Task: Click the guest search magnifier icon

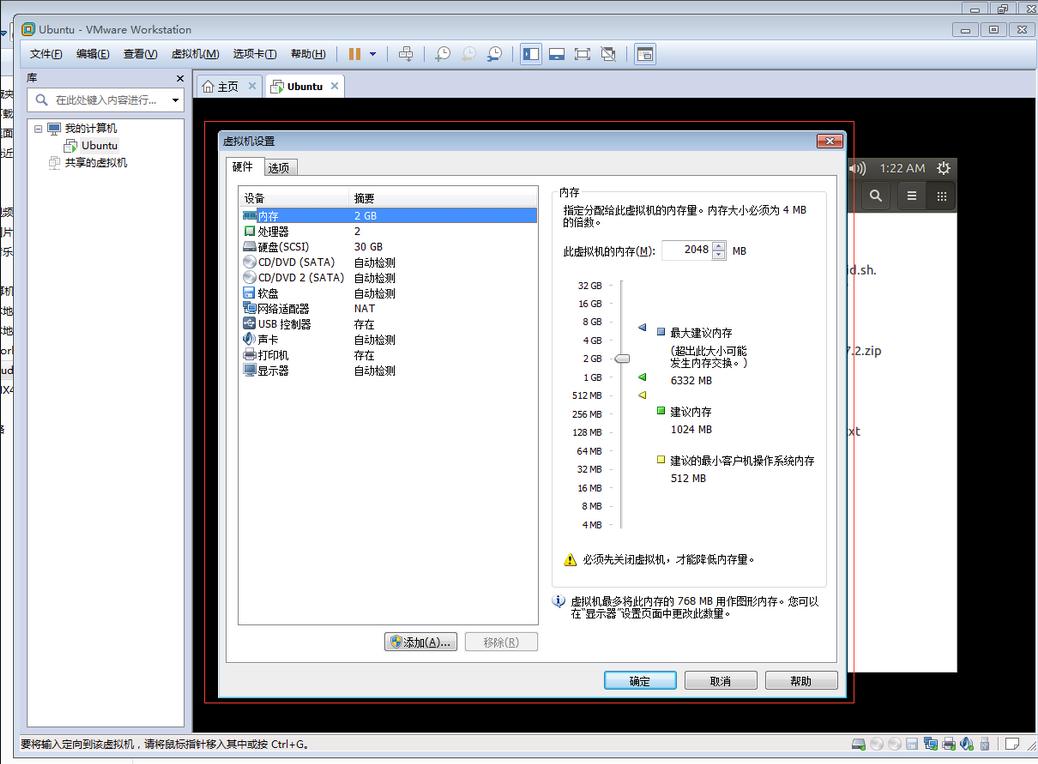Action: click(x=876, y=196)
